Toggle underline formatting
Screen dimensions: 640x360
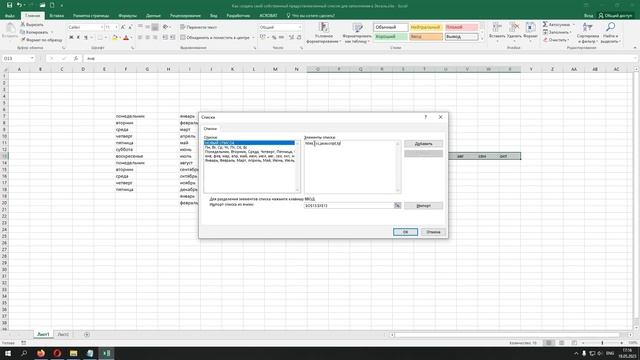86,38
